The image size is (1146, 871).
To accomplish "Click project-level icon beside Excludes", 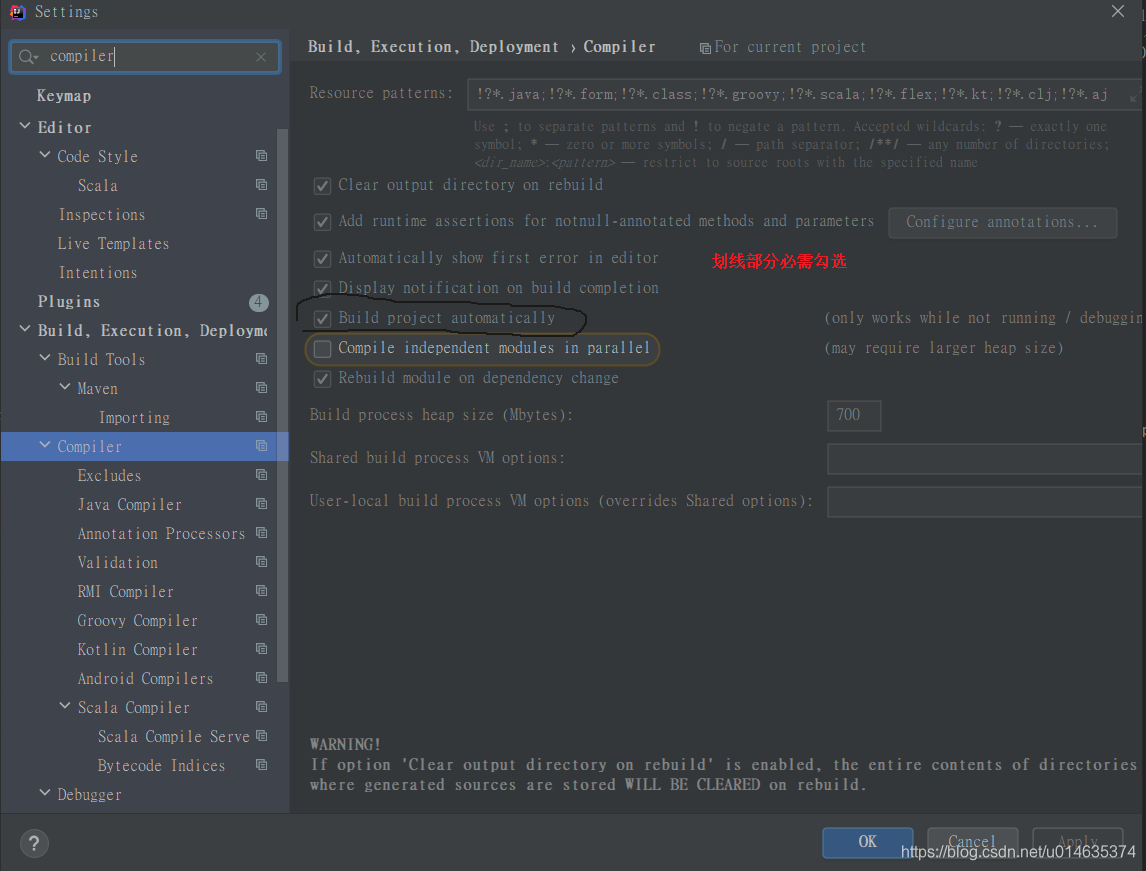I will coord(261,475).
